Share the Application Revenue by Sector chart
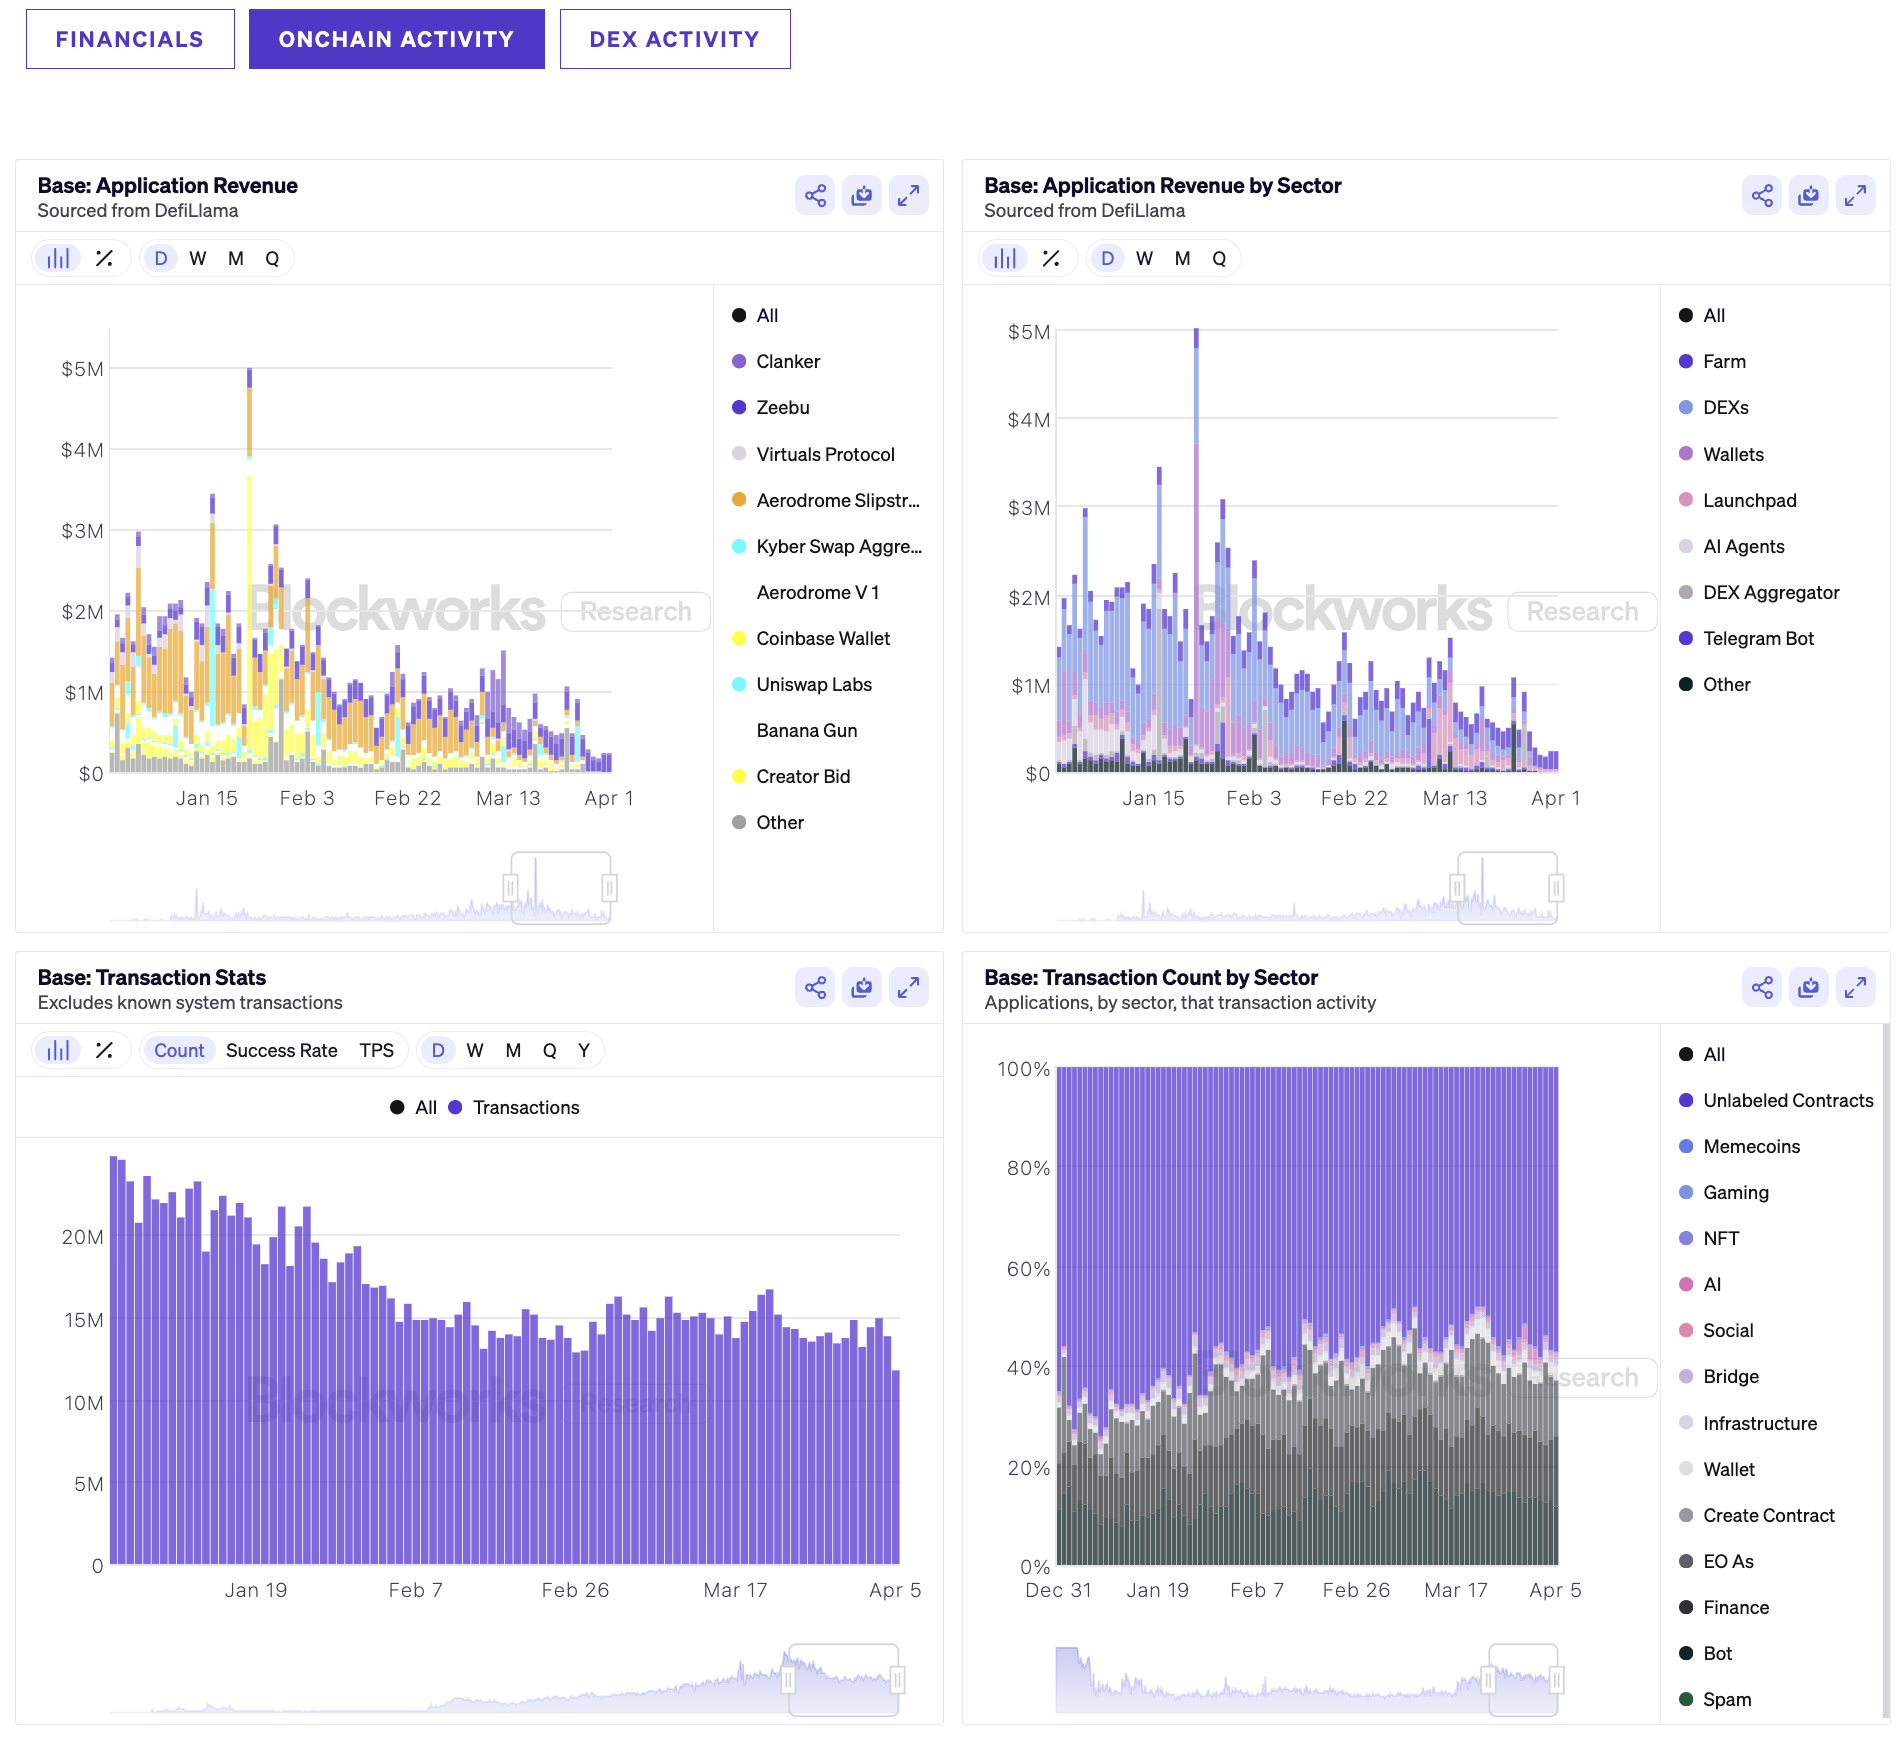Screen dimensions: 1904x1740 1762,195
